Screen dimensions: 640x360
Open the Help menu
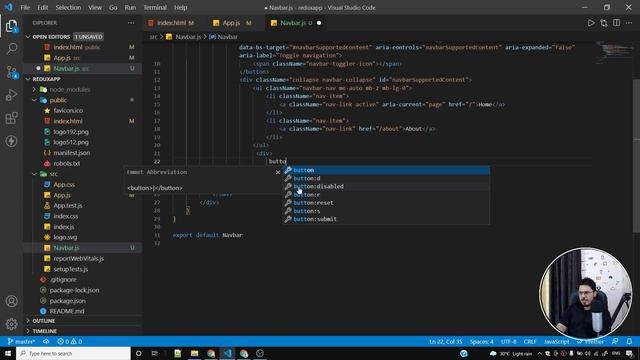pyautogui.click(x=180, y=7)
